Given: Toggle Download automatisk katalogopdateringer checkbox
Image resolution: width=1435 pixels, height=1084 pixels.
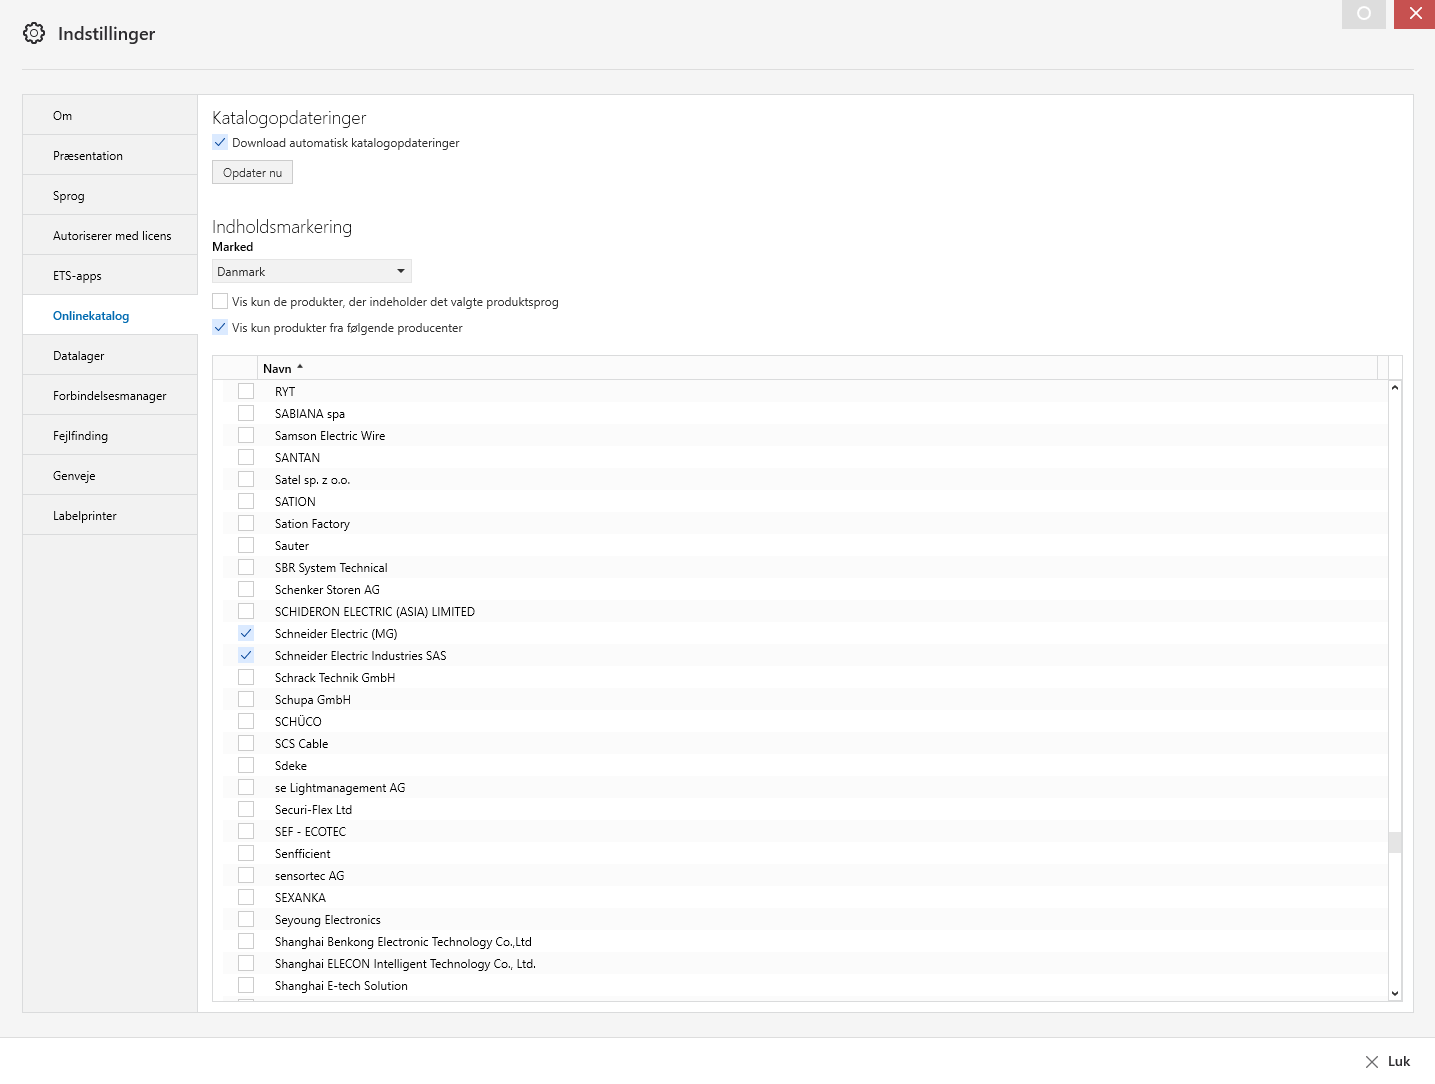Looking at the screenshot, I should click(220, 142).
